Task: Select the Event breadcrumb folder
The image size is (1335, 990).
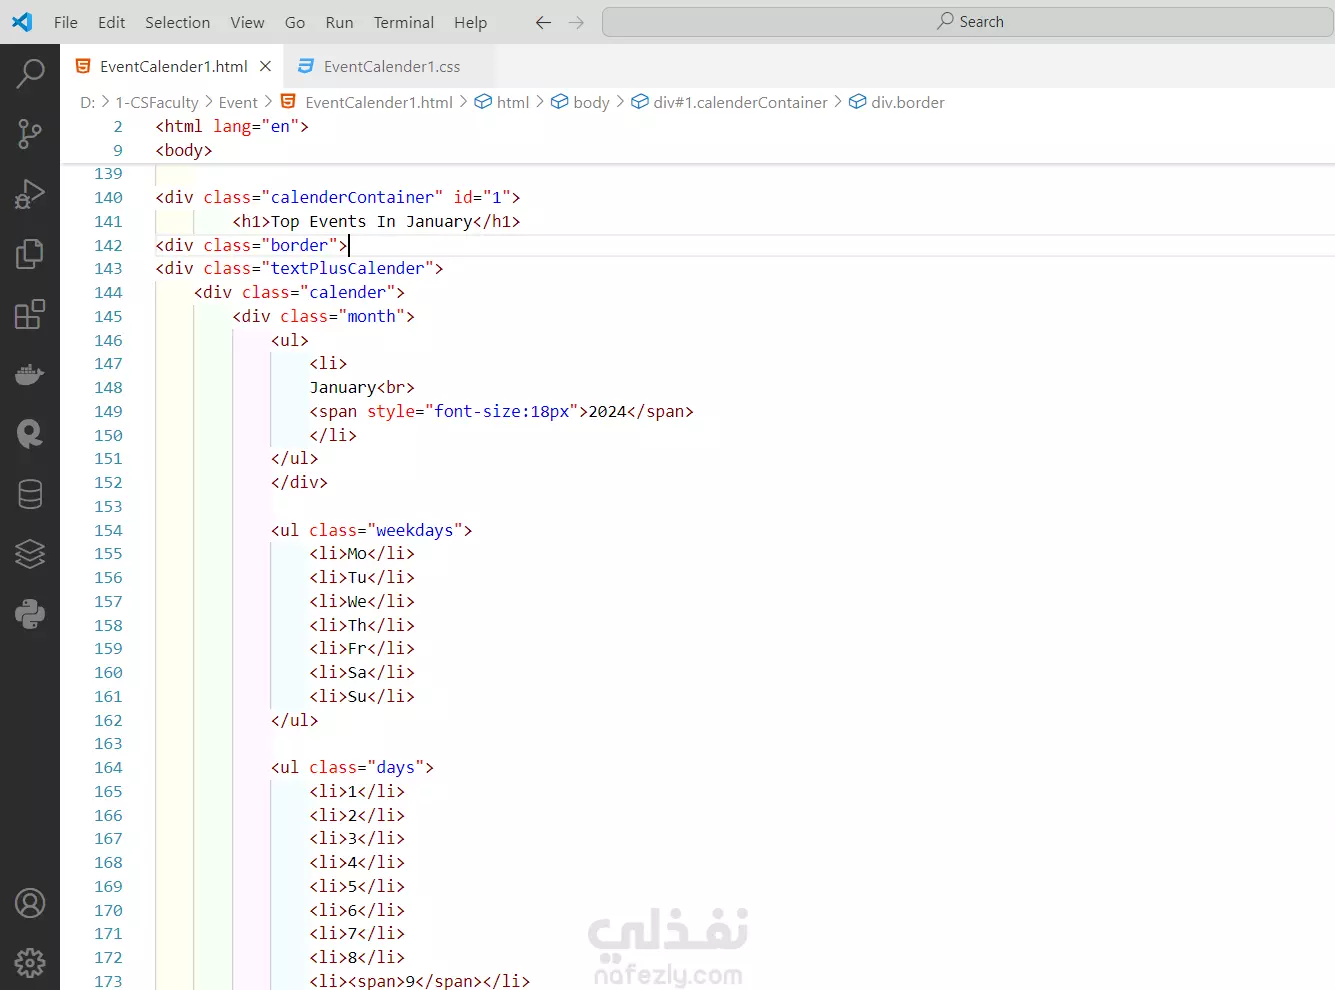Action: coord(238,102)
